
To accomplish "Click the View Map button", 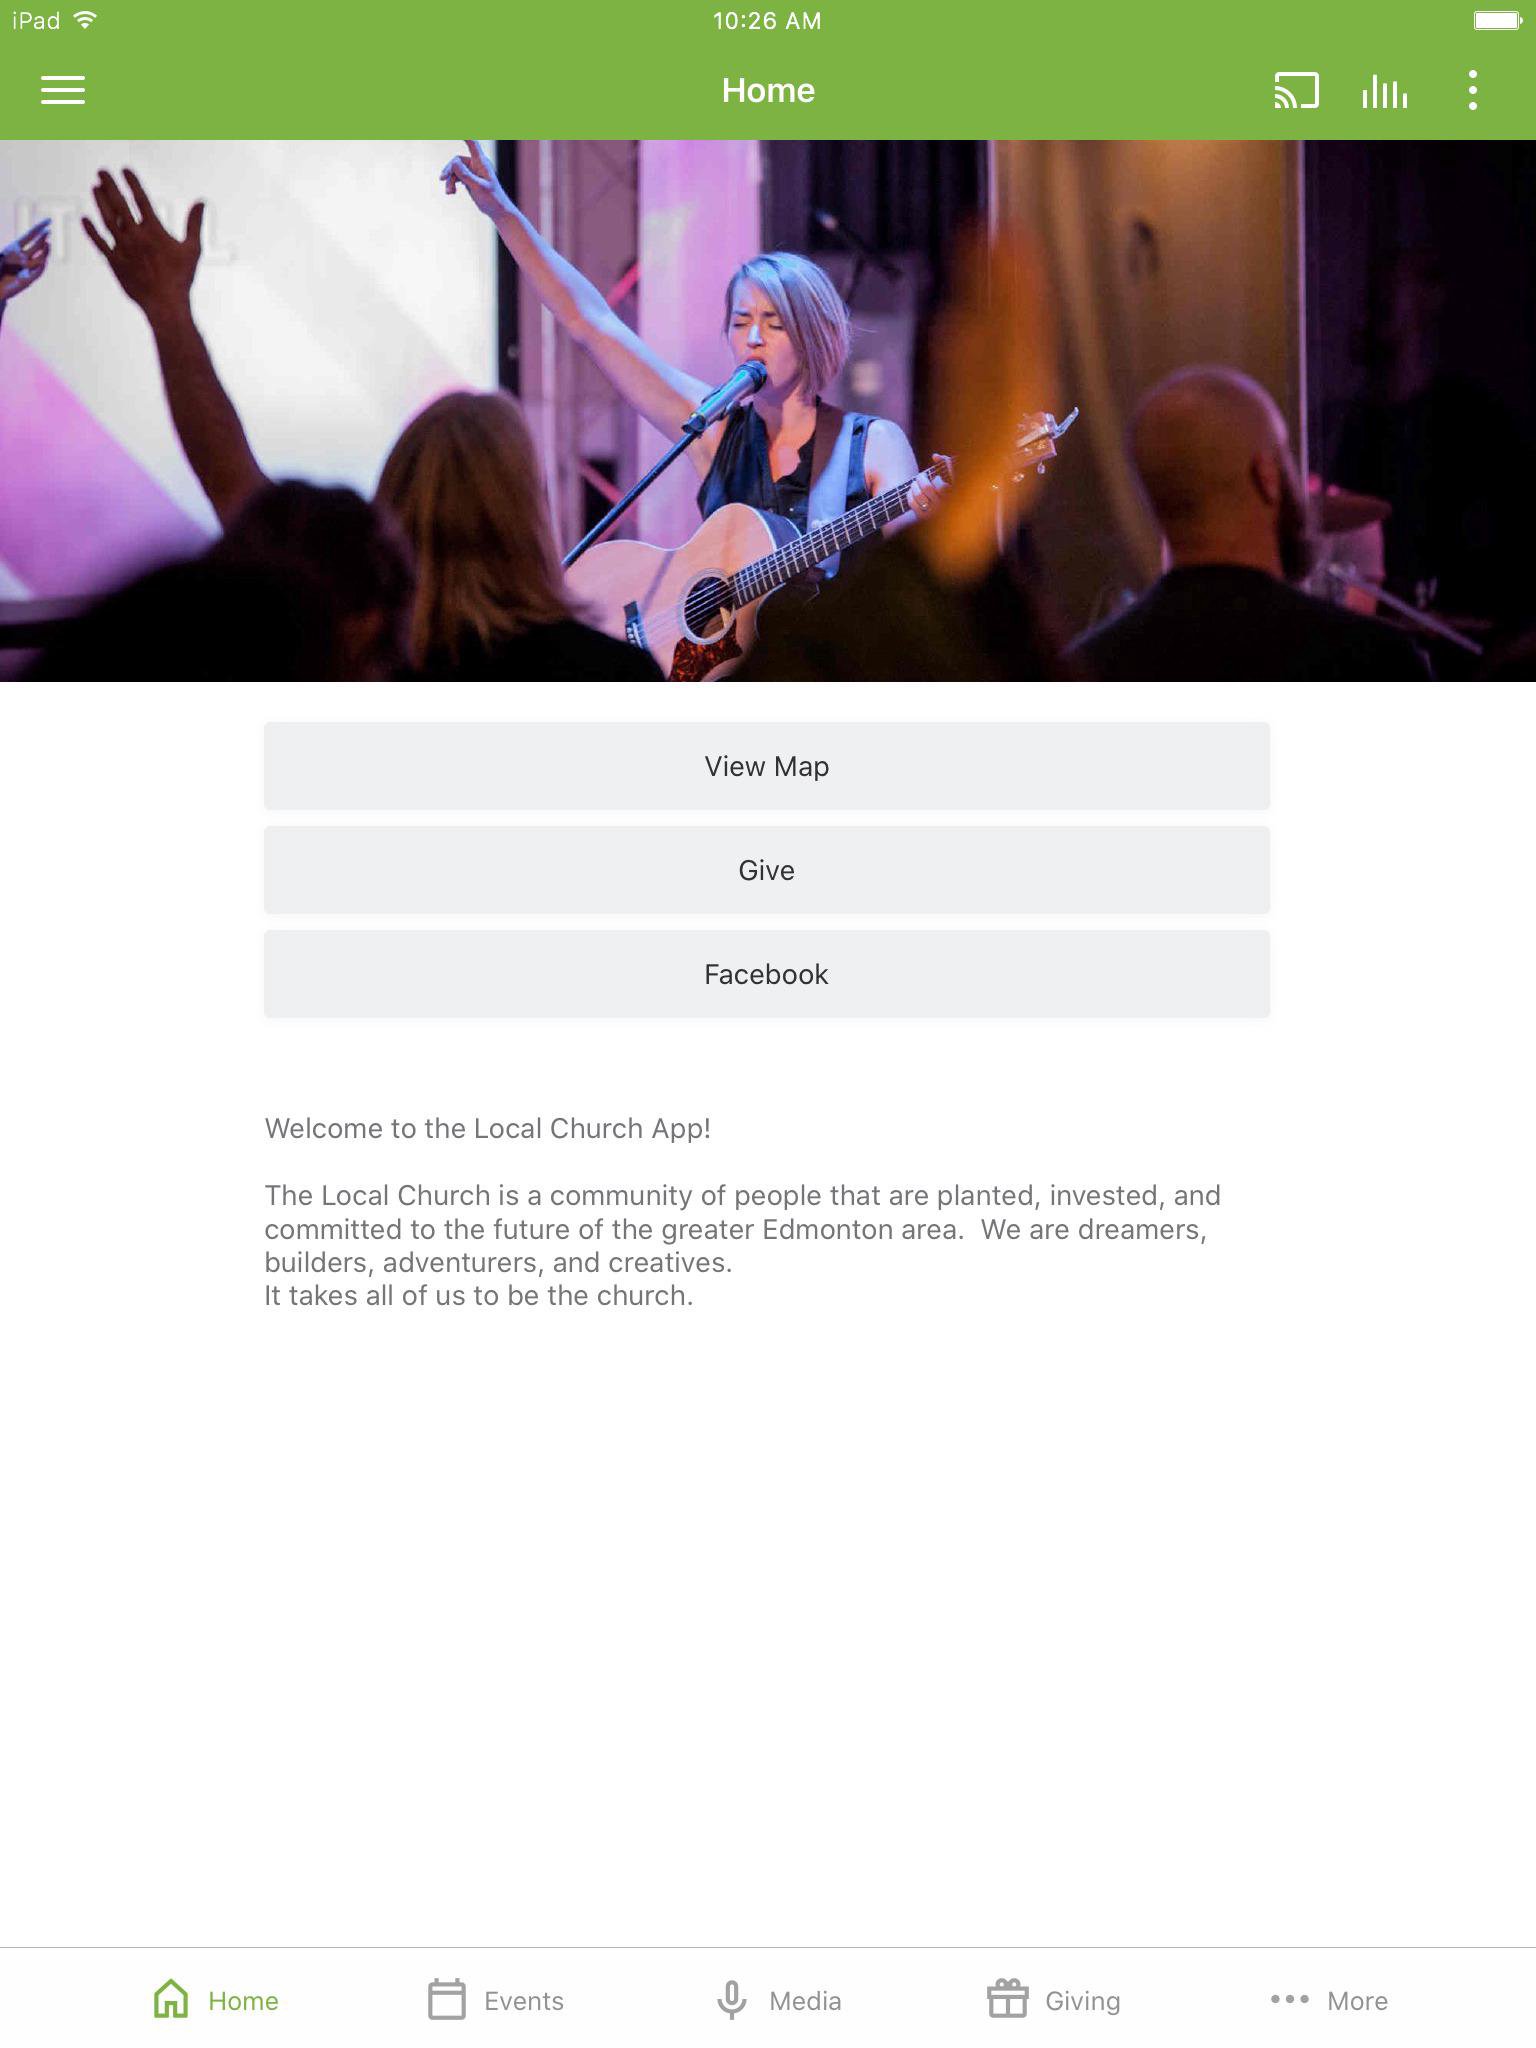I will click(767, 766).
